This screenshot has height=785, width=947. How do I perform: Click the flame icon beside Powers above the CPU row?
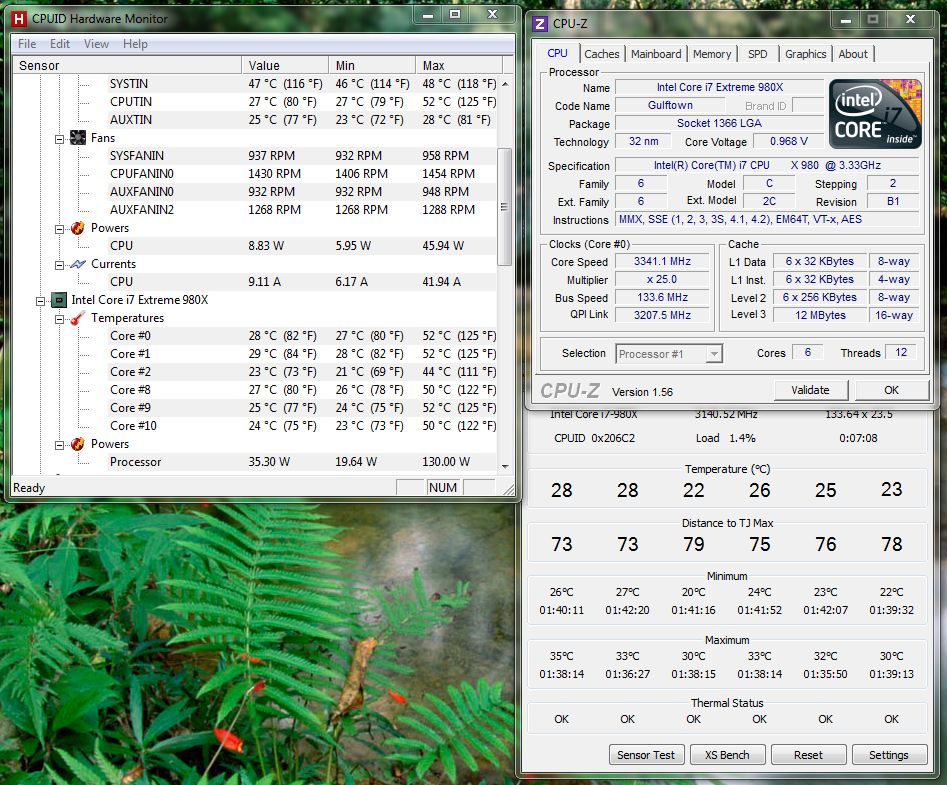pyautogui.click(x=77, y=228)
